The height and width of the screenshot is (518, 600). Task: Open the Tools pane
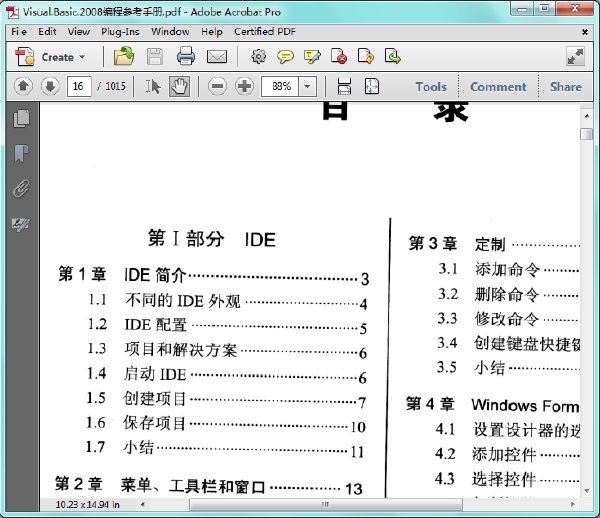pyautogui.click(x=431, y=86)
